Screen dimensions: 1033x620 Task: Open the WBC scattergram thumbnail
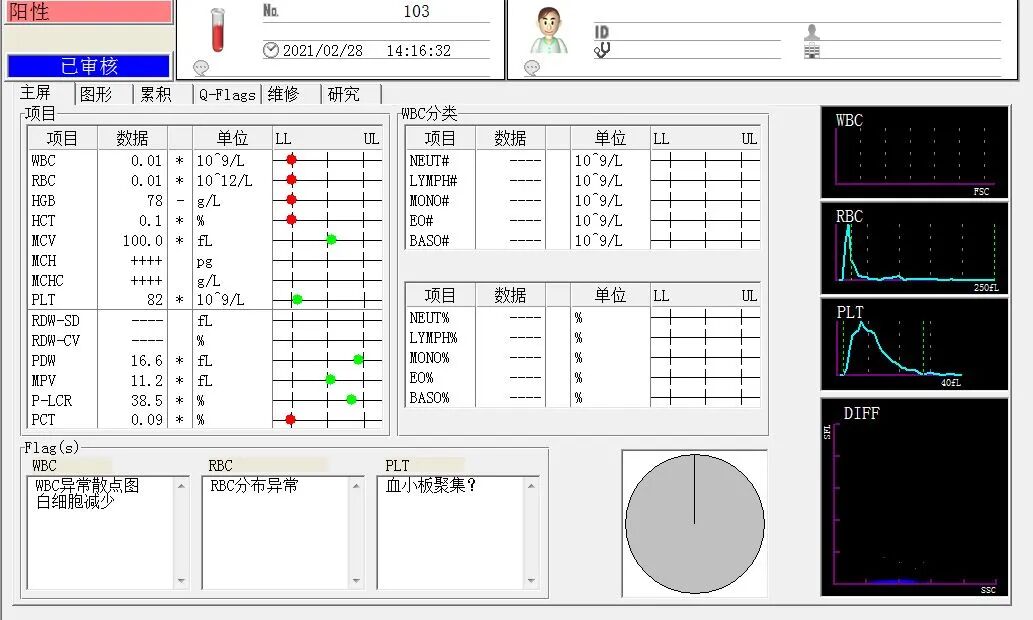pos(914,152)
